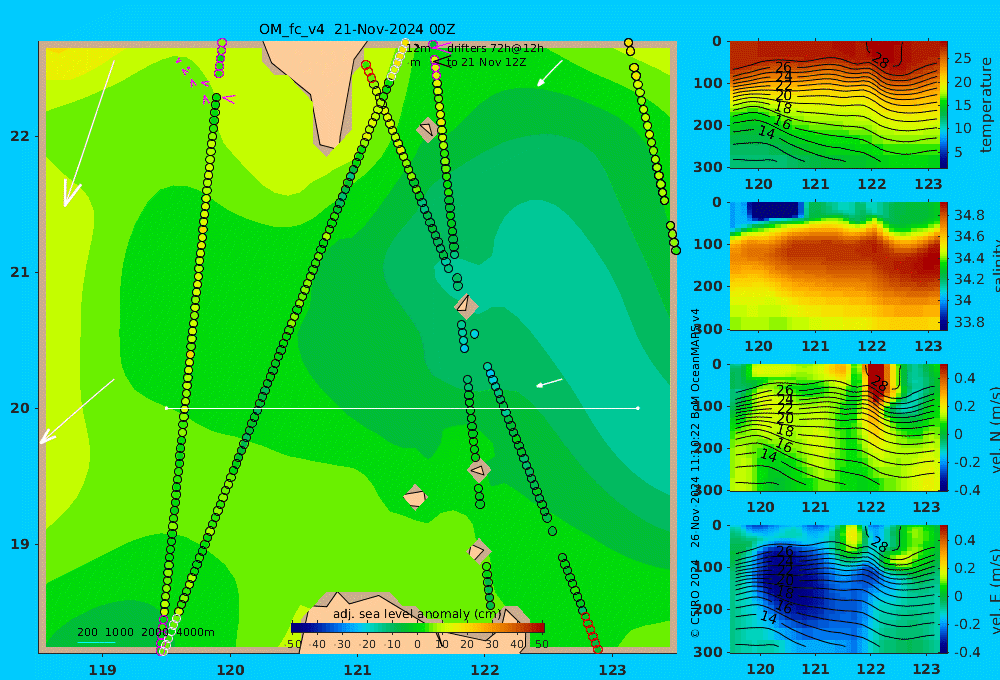This screenshot has width=1000, height=680.
Task: Select the 'drifters 72h@12h' legend text
Action: pos(495,48)
